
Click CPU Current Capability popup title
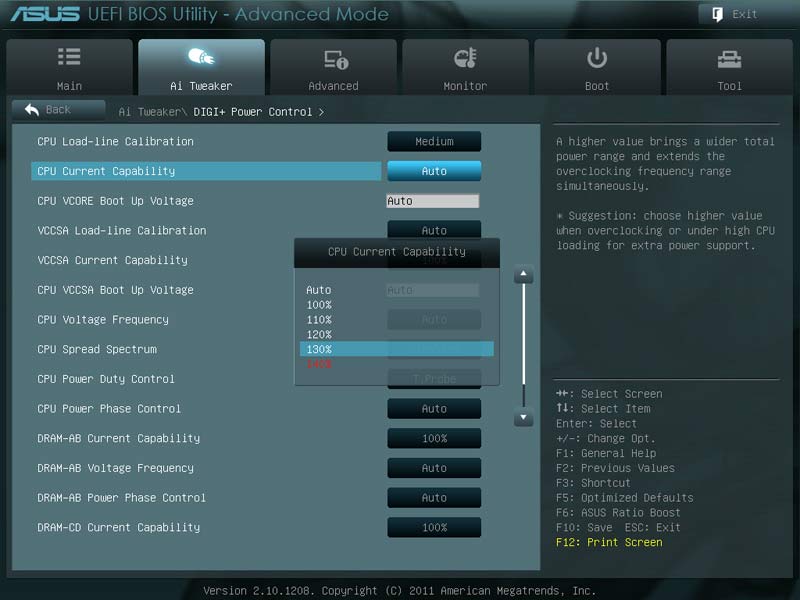397,252
